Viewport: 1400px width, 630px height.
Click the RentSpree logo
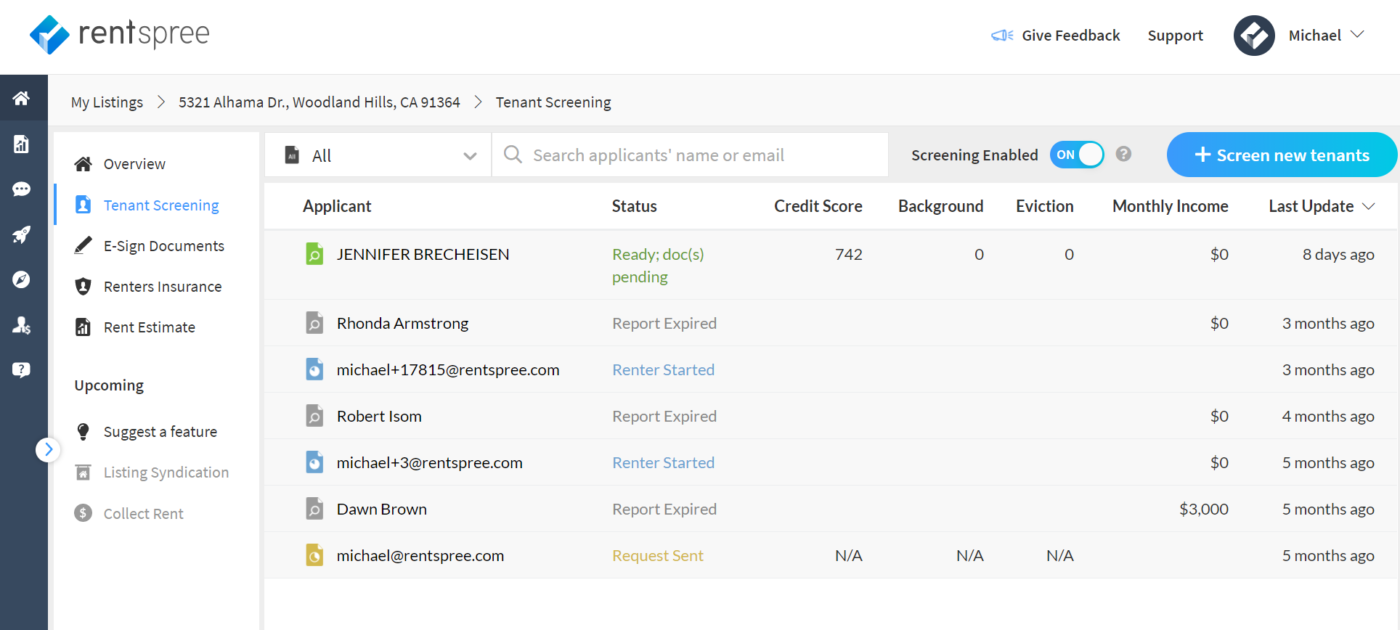pyautogui.click(x=120, y=35)
